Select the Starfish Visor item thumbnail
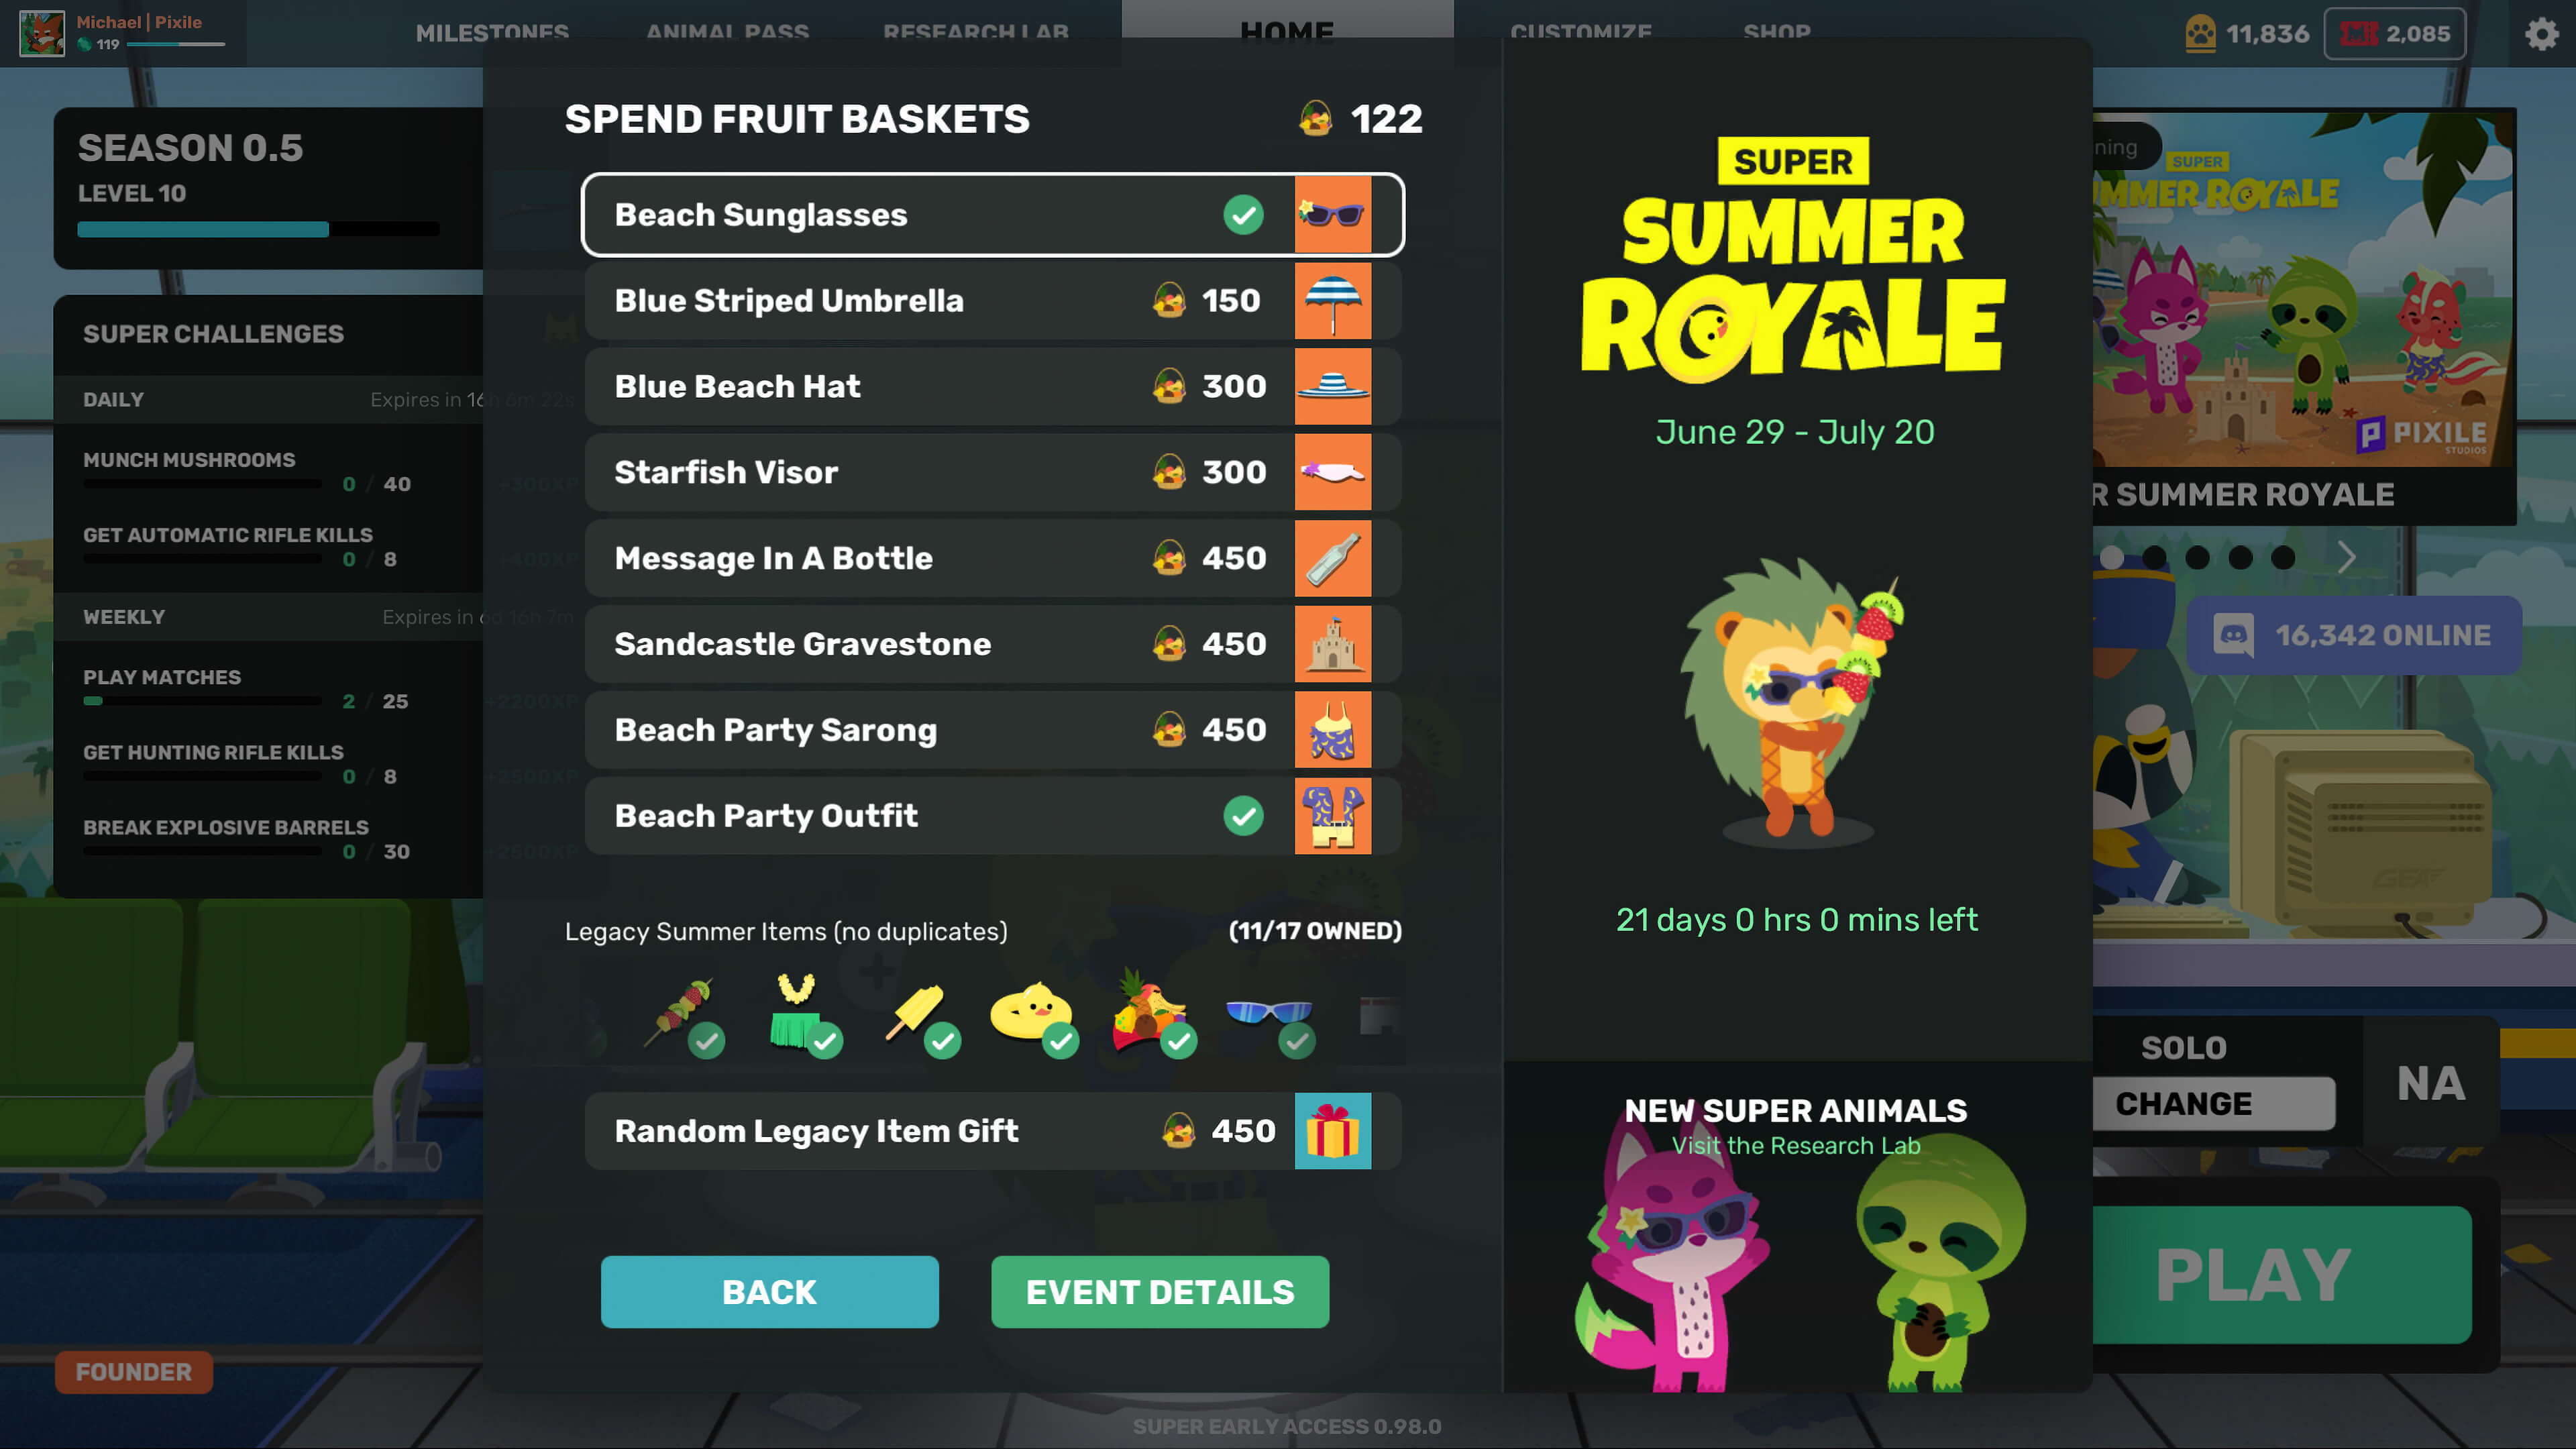The width and height of the screenshot is (2576, 1449). click(1332, 472)
